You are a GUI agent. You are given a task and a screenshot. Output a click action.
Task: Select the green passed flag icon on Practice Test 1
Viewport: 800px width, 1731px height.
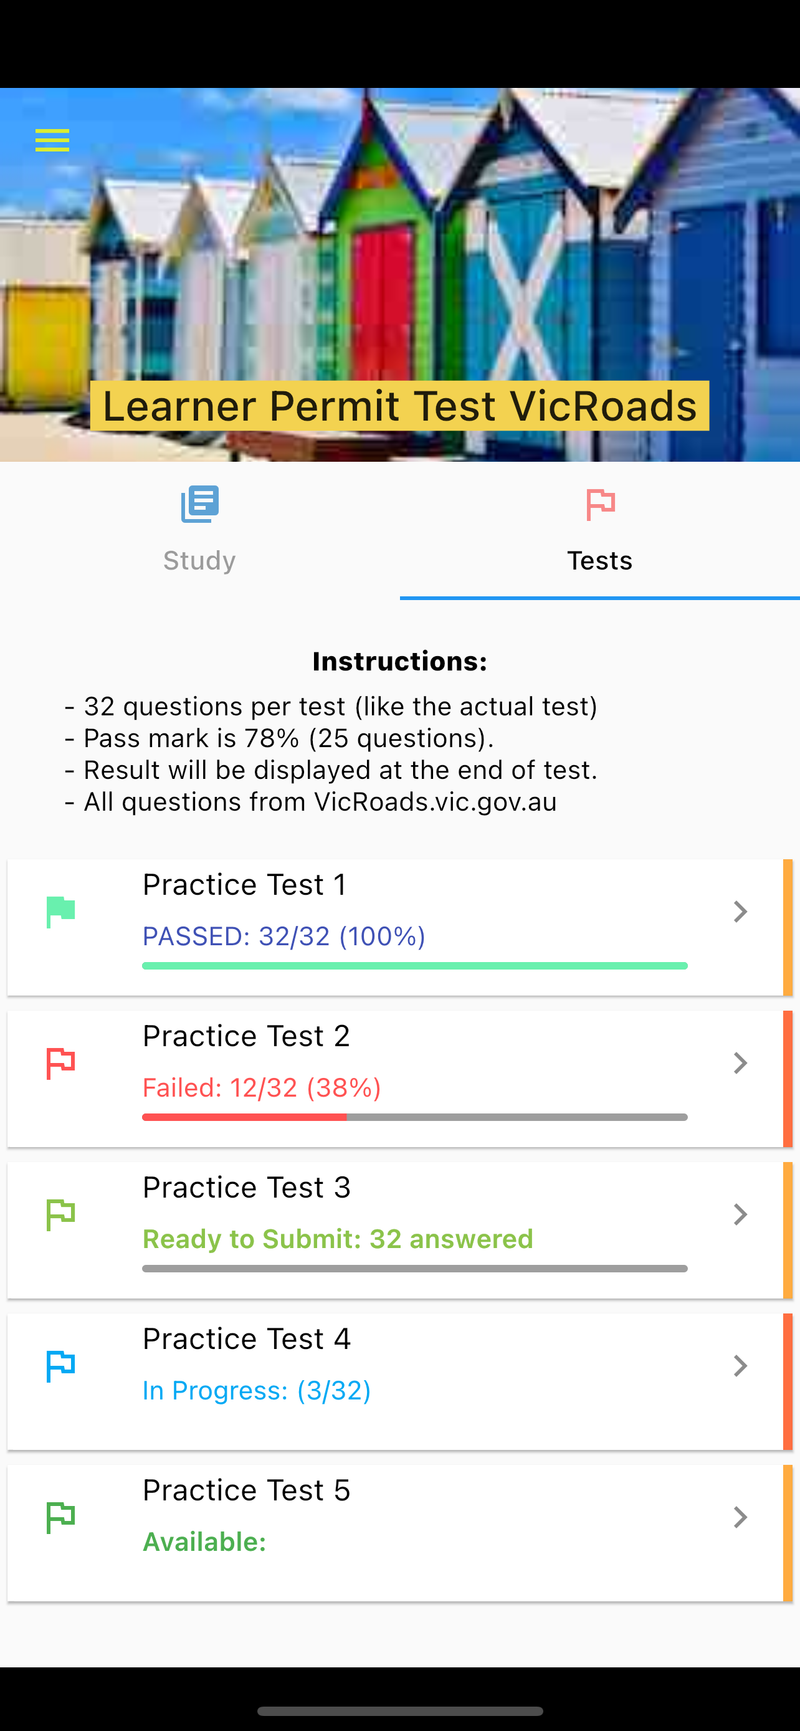pyautogui.click(x=60, y=911)
